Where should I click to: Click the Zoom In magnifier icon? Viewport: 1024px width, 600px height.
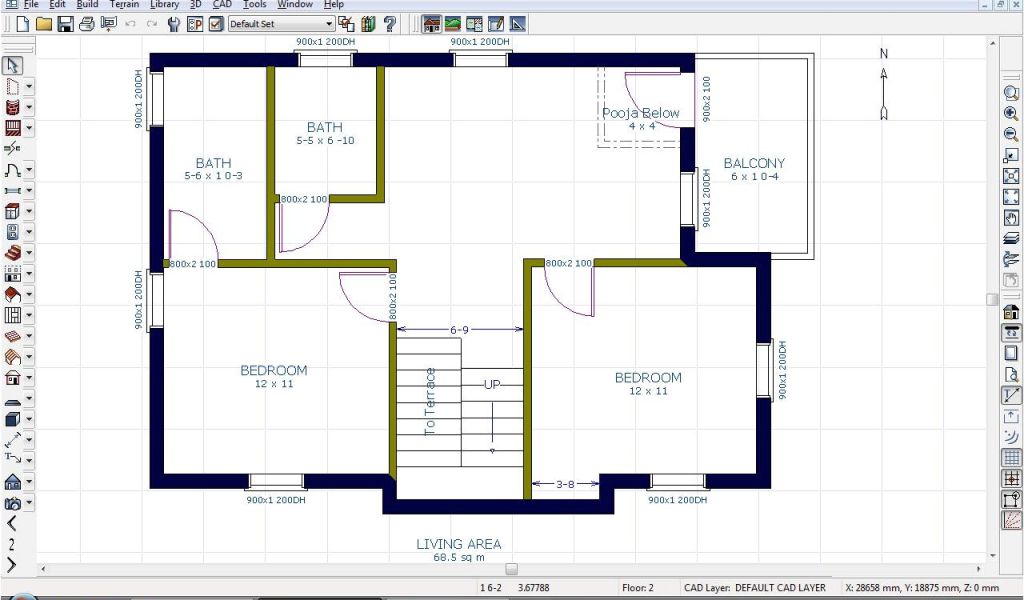click(1011, 113)
